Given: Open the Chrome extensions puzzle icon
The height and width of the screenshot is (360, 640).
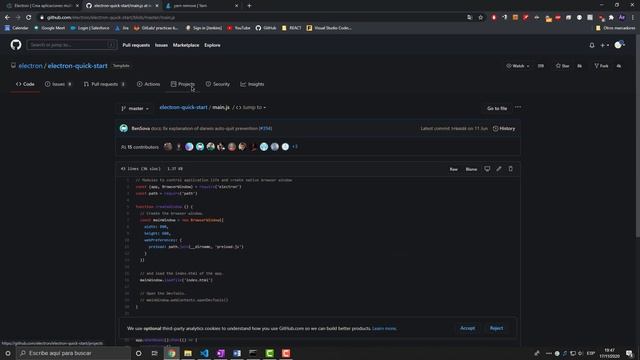Looking at the screenshot, I should click(x=611, y=18).
